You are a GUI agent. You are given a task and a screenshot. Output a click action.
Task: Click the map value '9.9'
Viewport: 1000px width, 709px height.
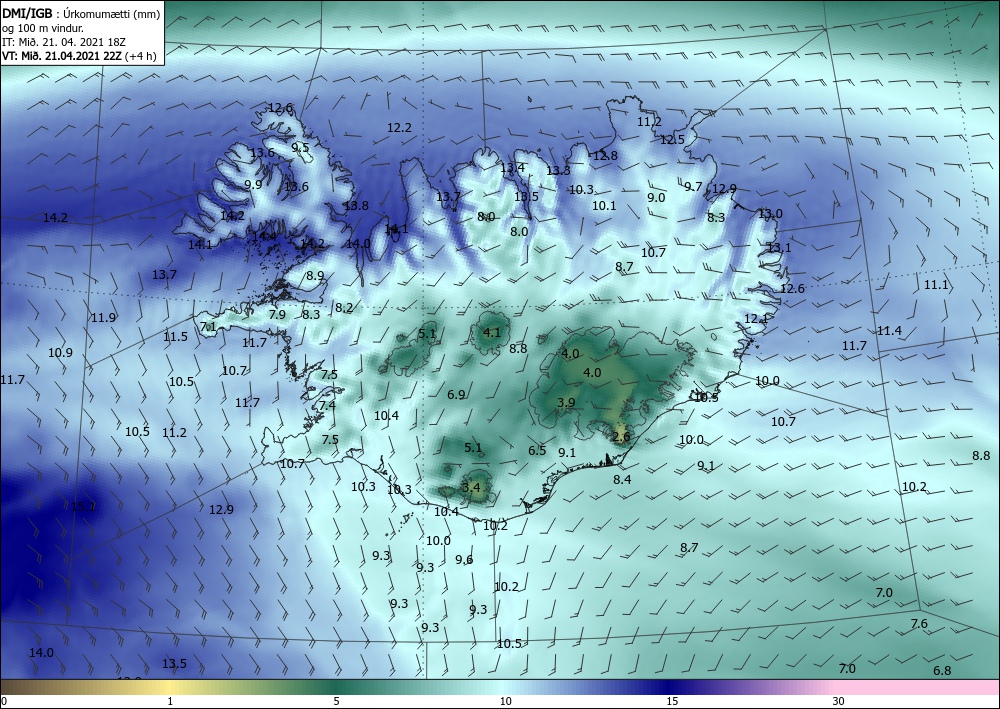coord(253,185)
